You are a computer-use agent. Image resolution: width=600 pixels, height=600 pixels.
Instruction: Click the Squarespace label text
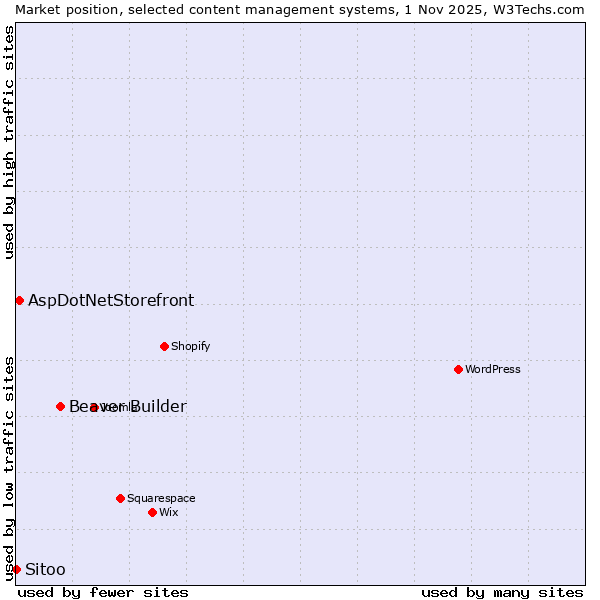161,498
